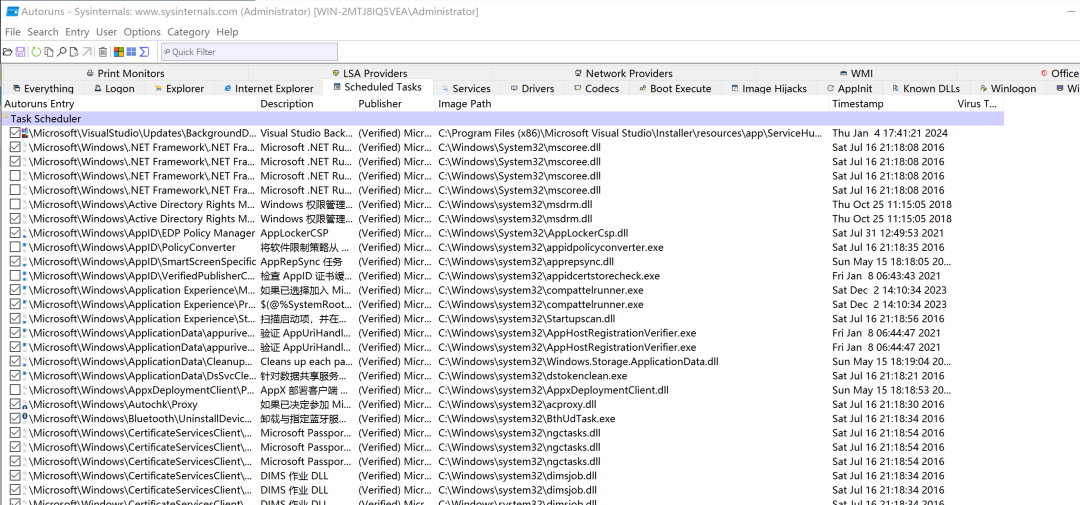Image resolution: width=1080 pixels, height=505 pixels.
Task: Sort by the Description column header
Action: click(307, 103)
